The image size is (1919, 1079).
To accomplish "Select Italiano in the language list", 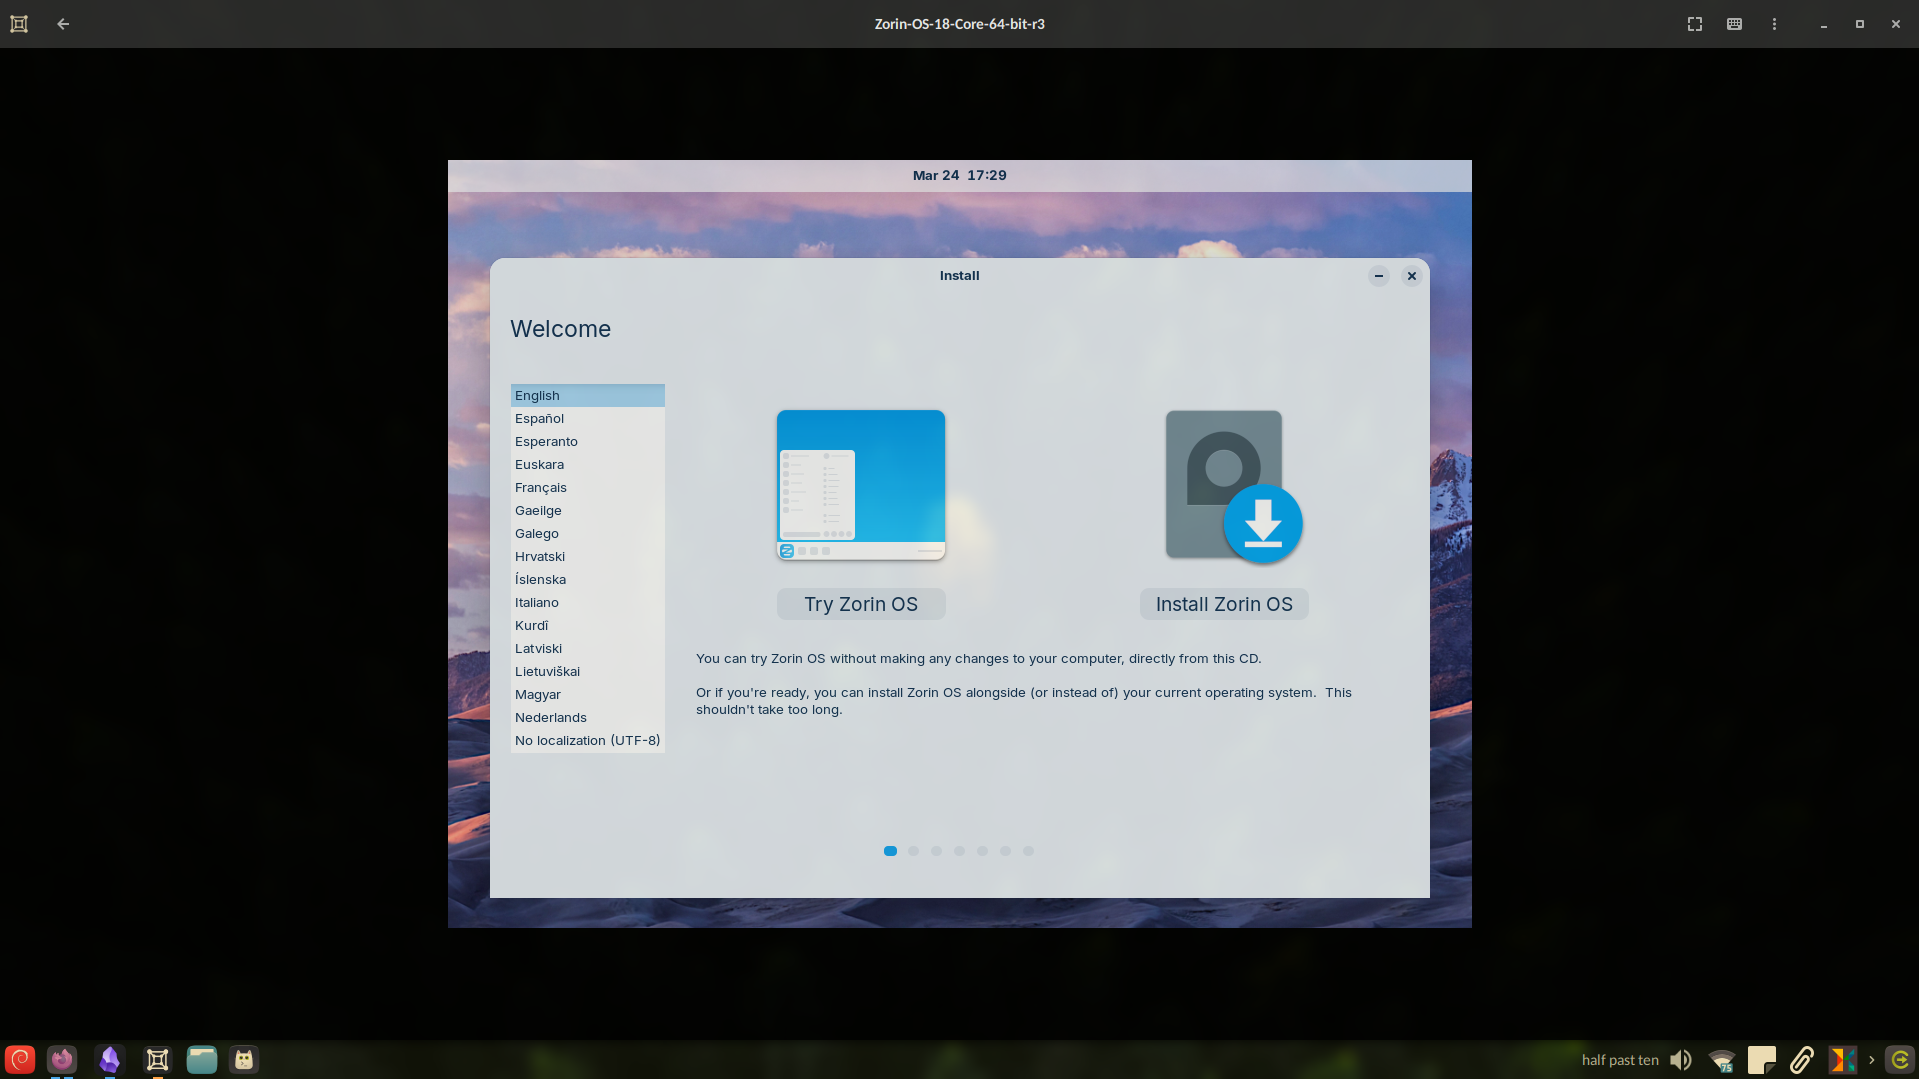I will (588, 603).
